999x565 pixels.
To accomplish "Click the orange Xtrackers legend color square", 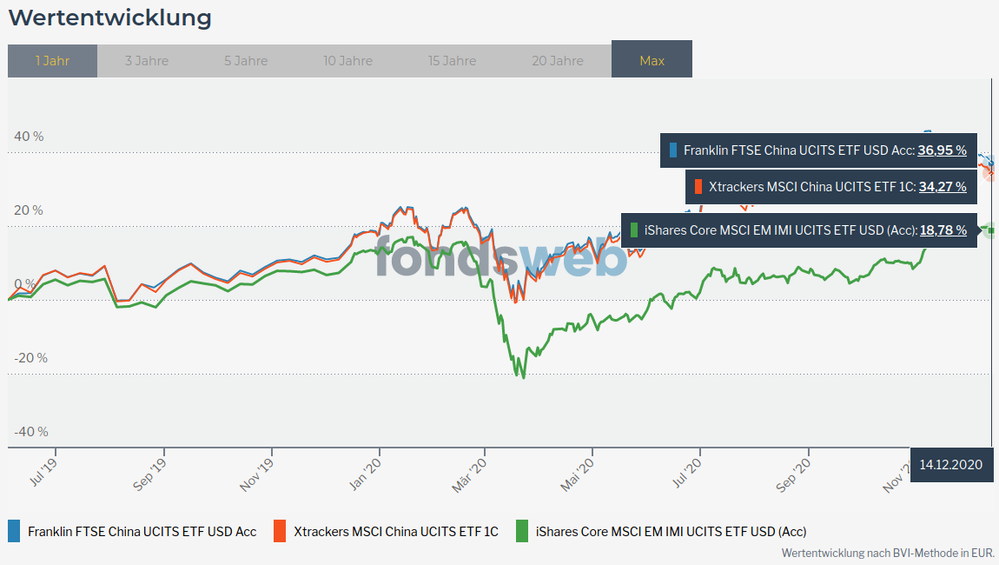I will (280, 531).
